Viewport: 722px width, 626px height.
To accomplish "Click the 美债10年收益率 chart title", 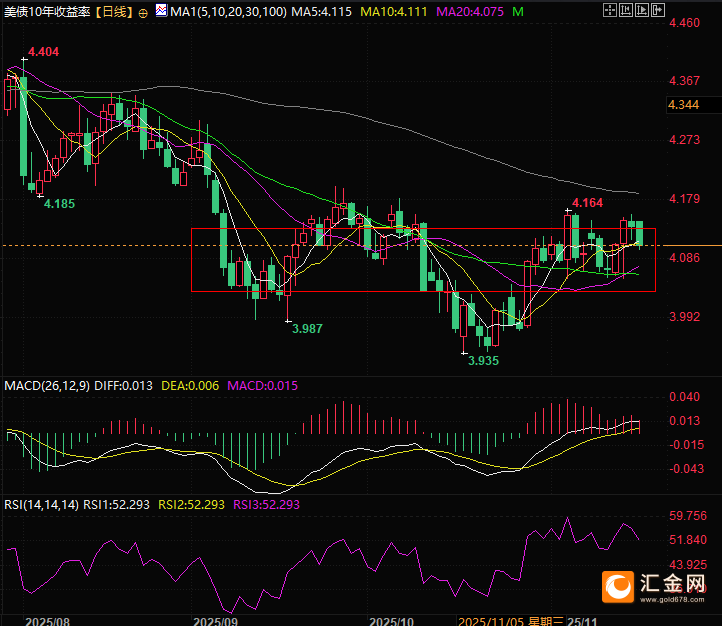I will [47, 12].
